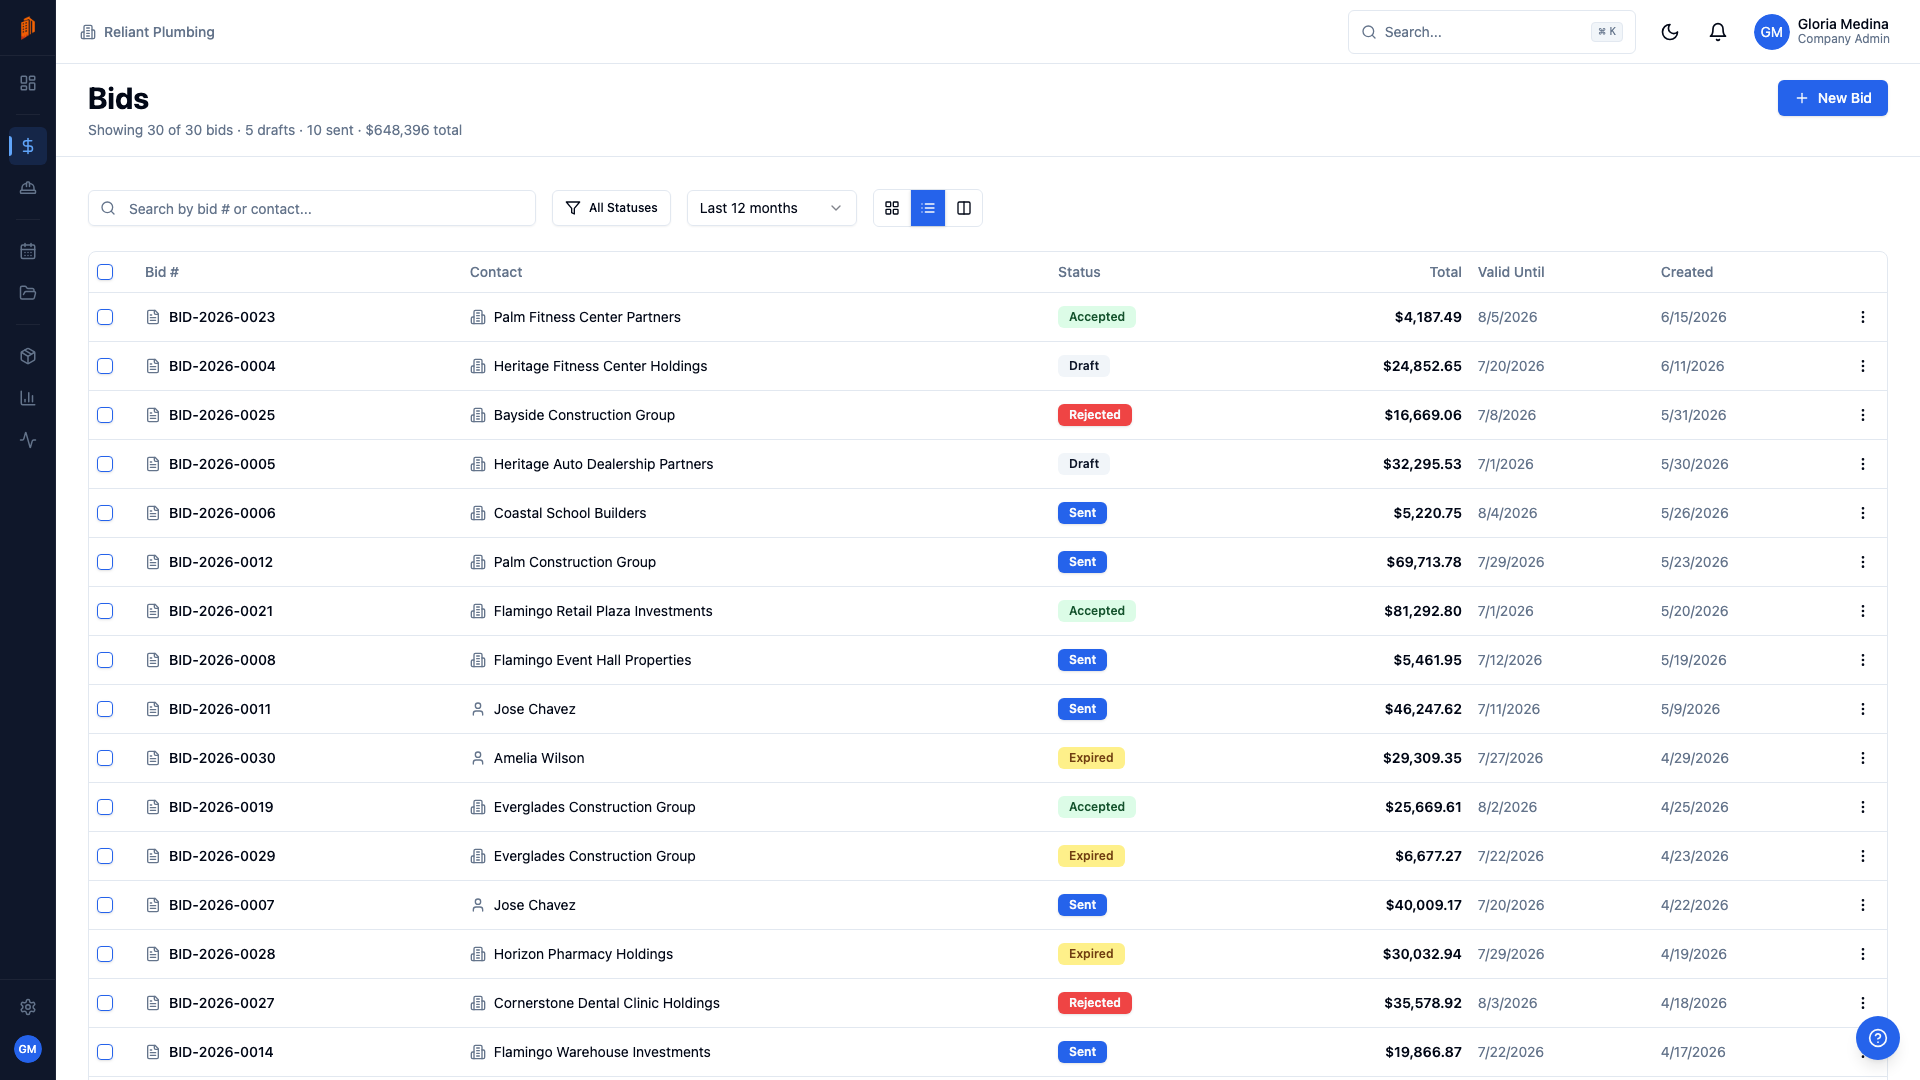Open the Last 12 months dropdown

point(771,208)
